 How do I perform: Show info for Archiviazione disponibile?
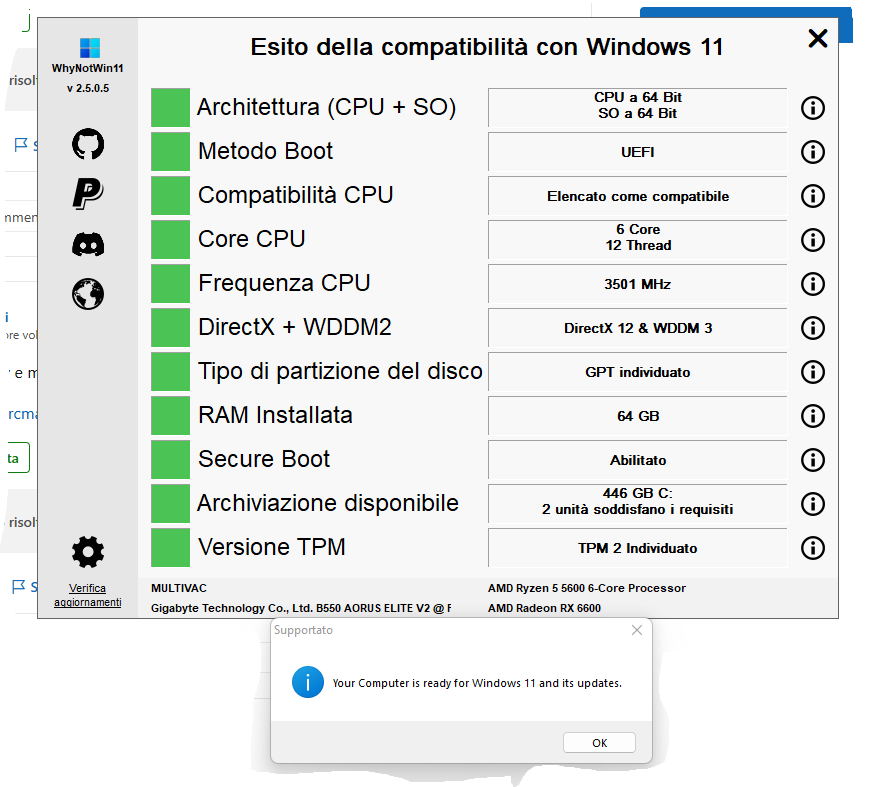pyautogui.click(x=813, y=504)
